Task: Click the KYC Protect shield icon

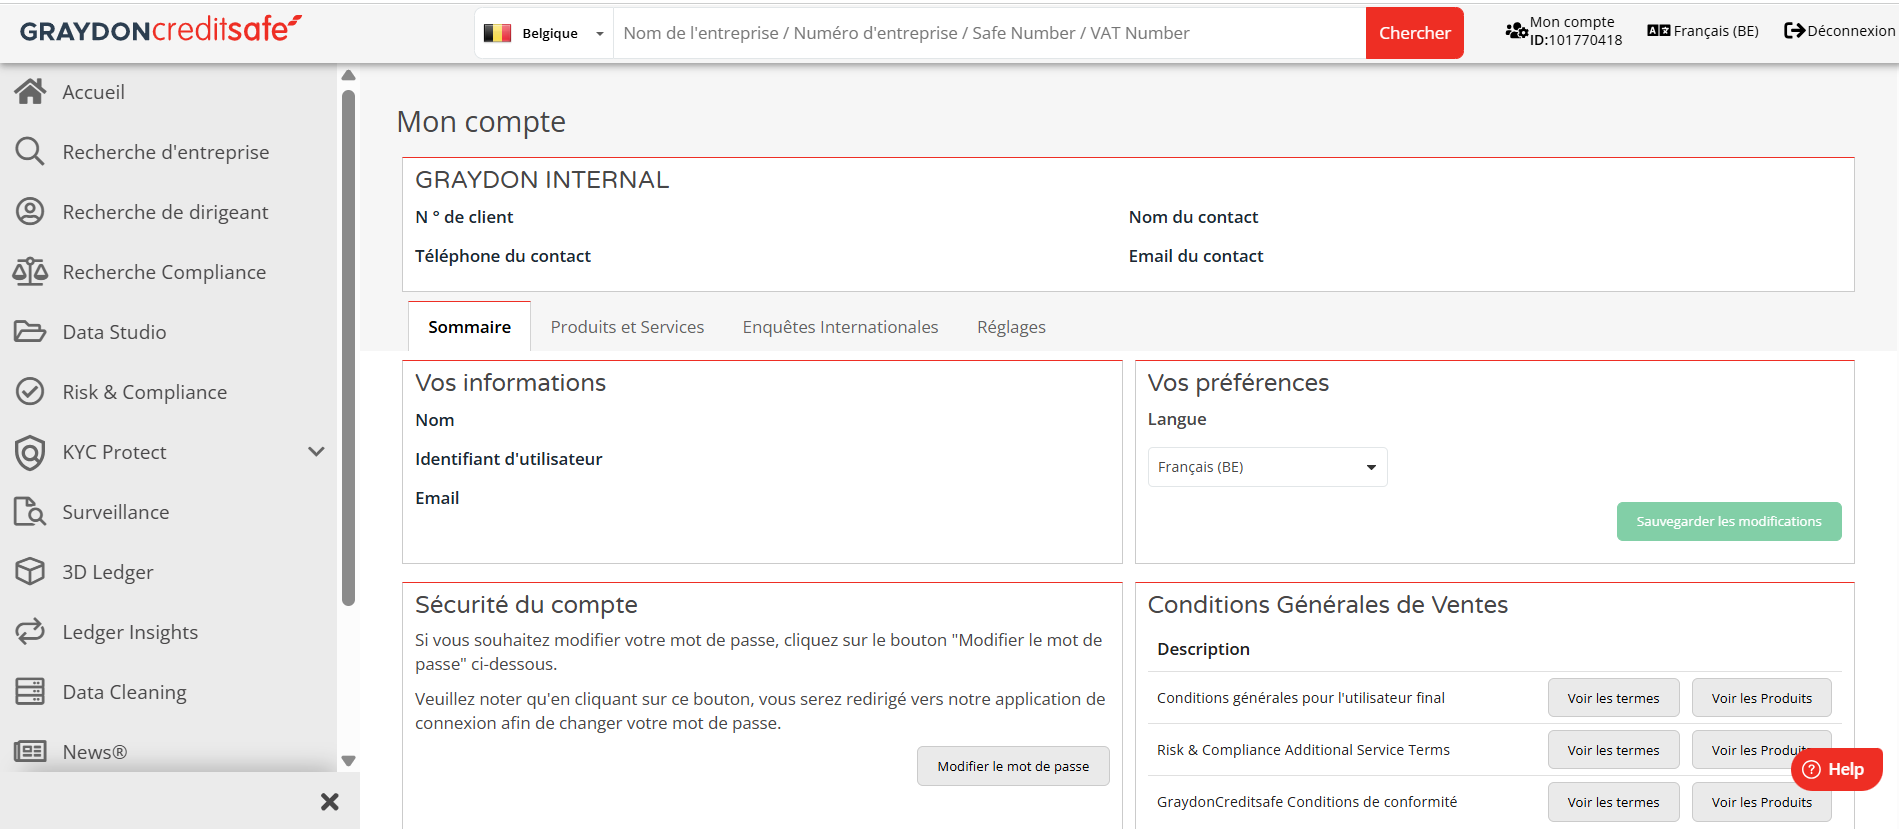Action: (x=30, y=452)
